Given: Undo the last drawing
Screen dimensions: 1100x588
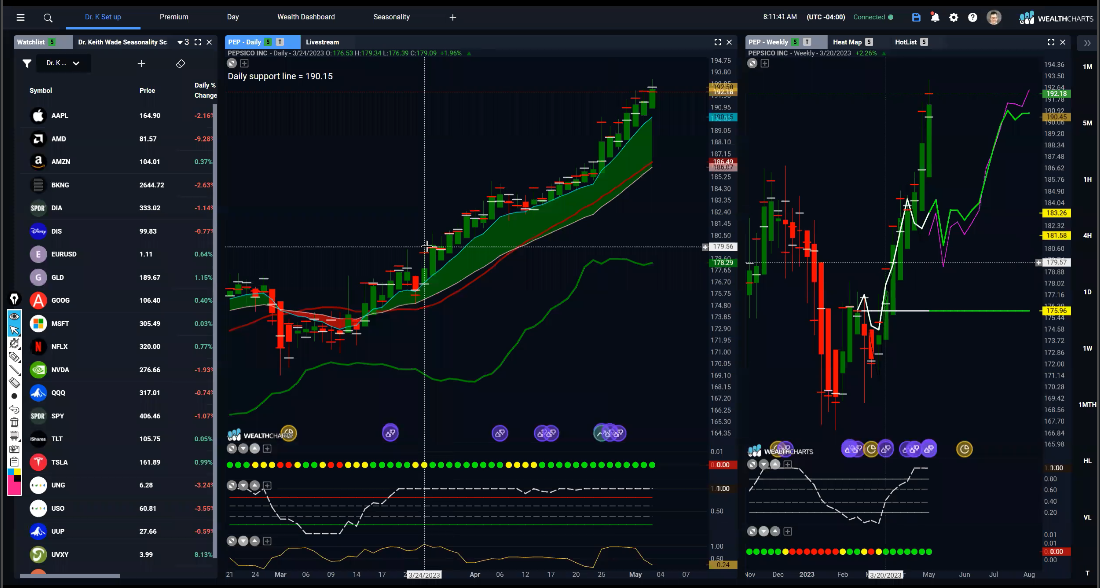Looking at the screenshot, I should click(x=14, y=409).
